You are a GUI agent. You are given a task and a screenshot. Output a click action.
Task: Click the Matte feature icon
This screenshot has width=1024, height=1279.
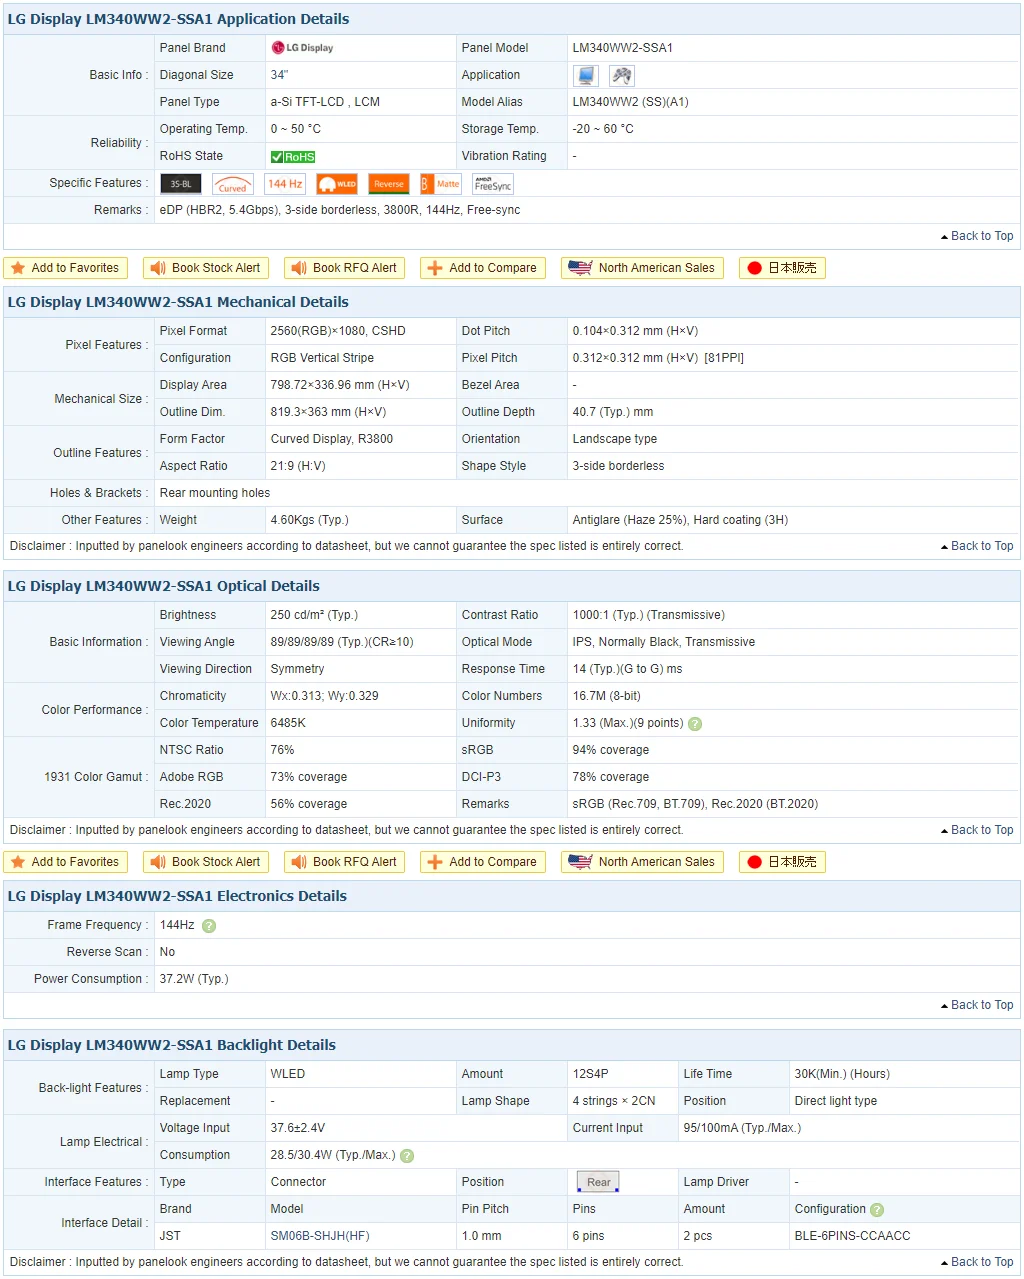pos(441,183)
